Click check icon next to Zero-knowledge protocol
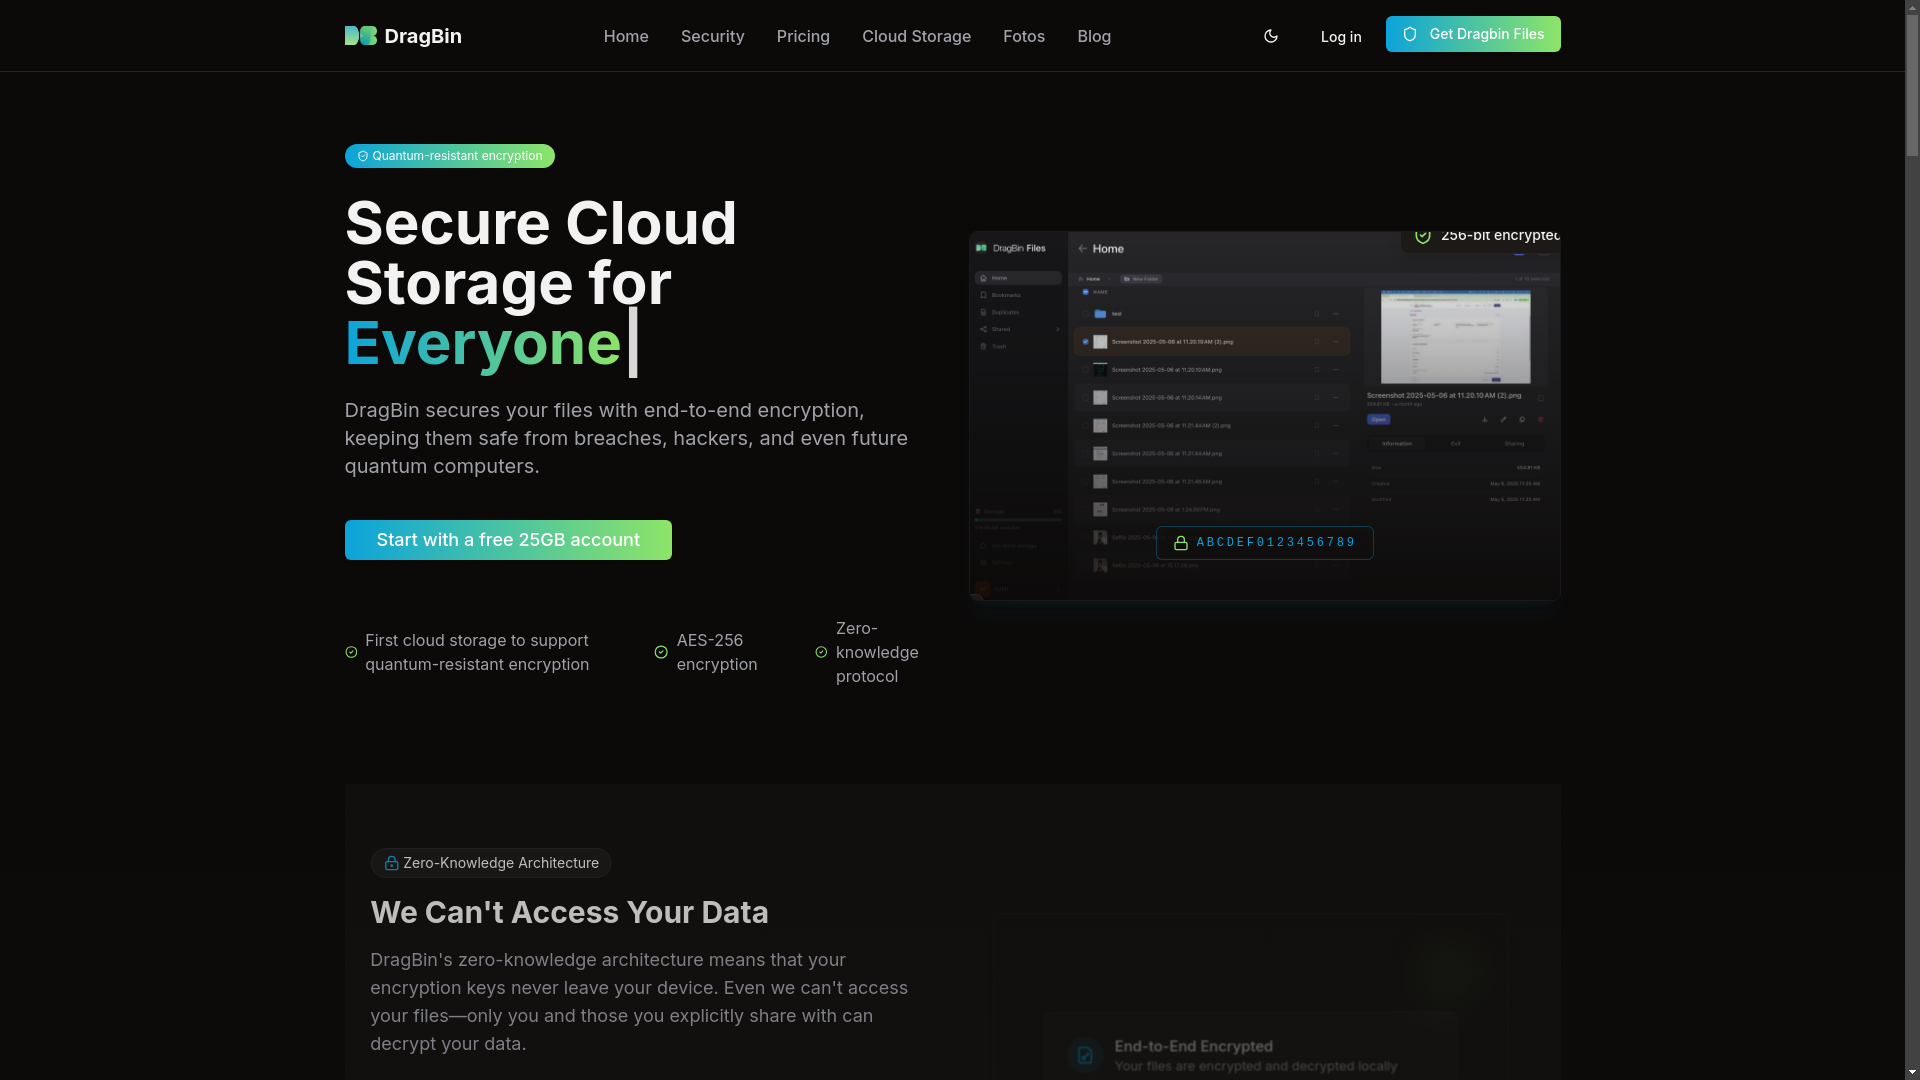Image resolution: width=1920 pixels, height=1080 pixels. pyautogui.click(x=821, y=652)
